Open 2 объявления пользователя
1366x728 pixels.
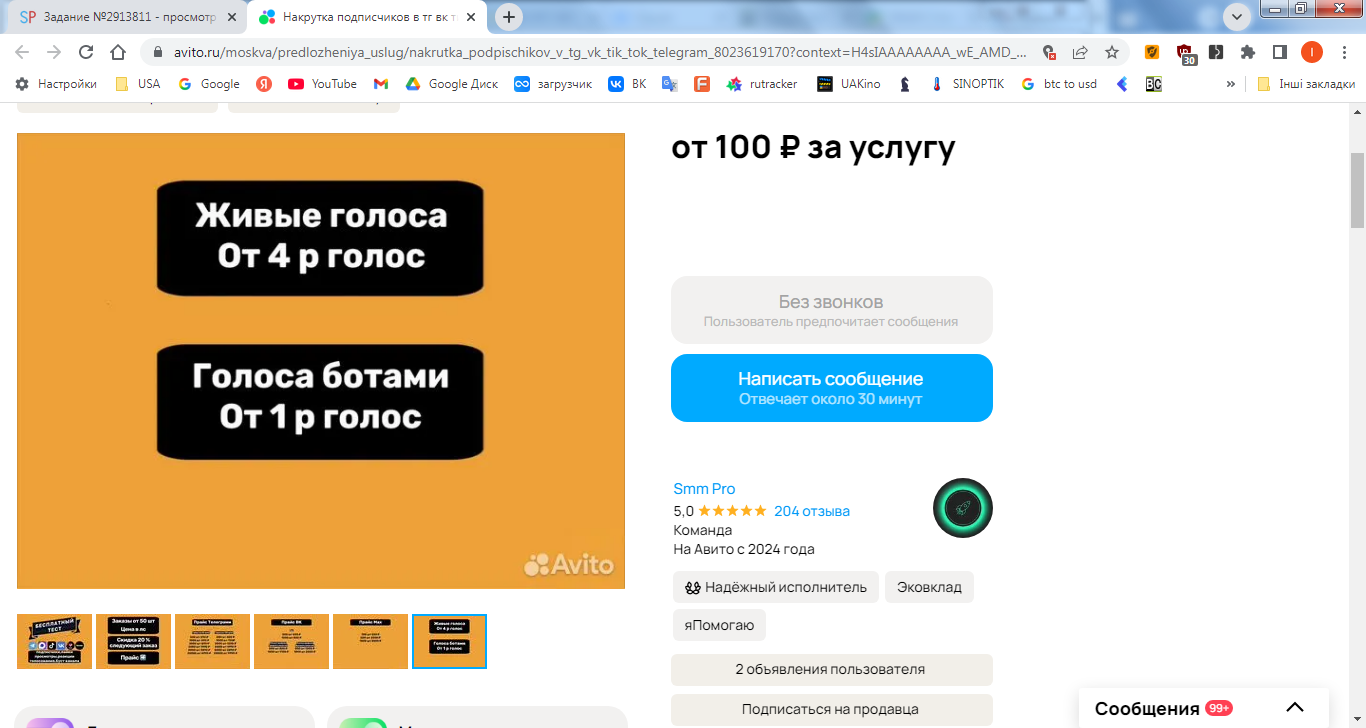832,670
